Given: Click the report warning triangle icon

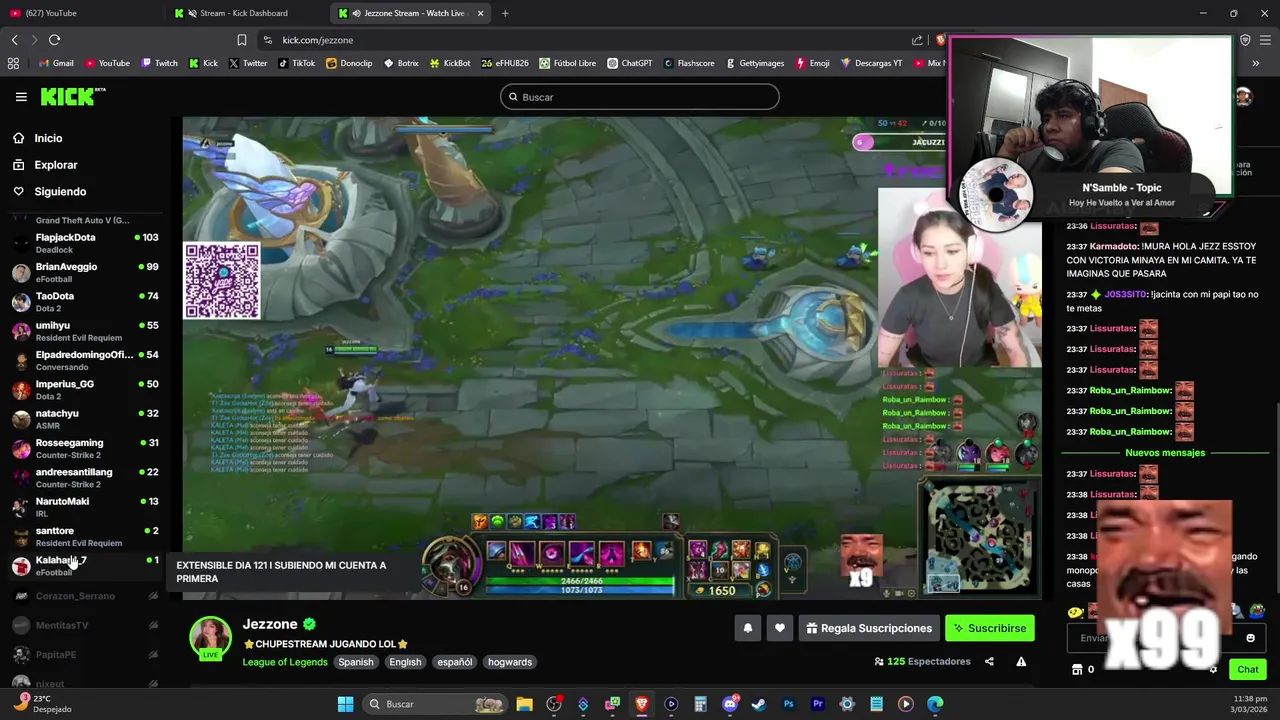Looking at the screenshot, I should [1021, 661].
